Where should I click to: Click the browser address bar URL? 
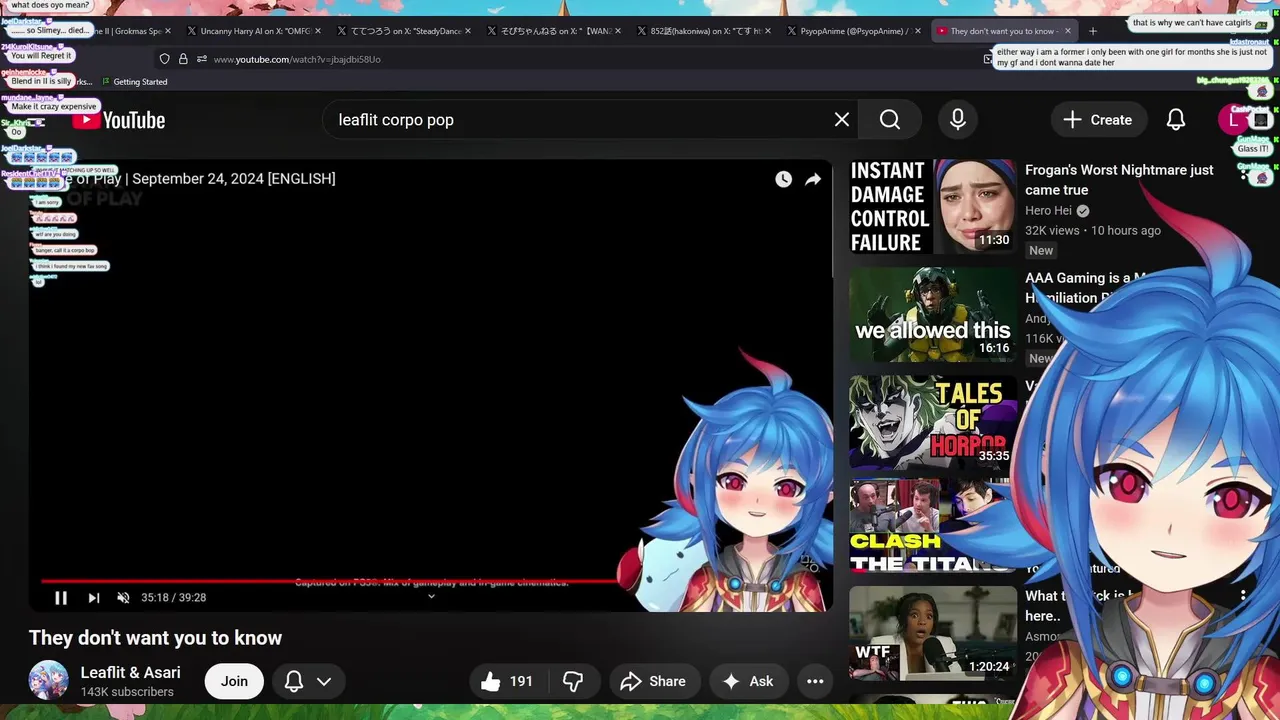[297, 59]
